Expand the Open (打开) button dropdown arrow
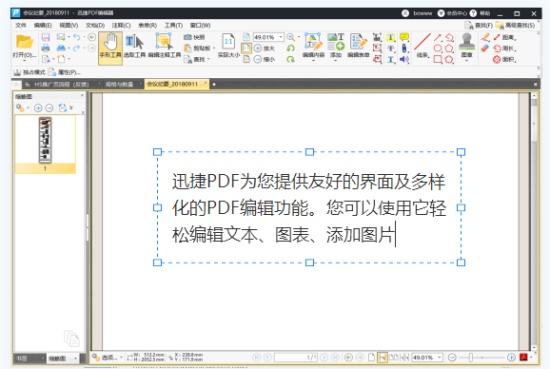This screenshot has width=550, height=369. click(x=24, y=61)
